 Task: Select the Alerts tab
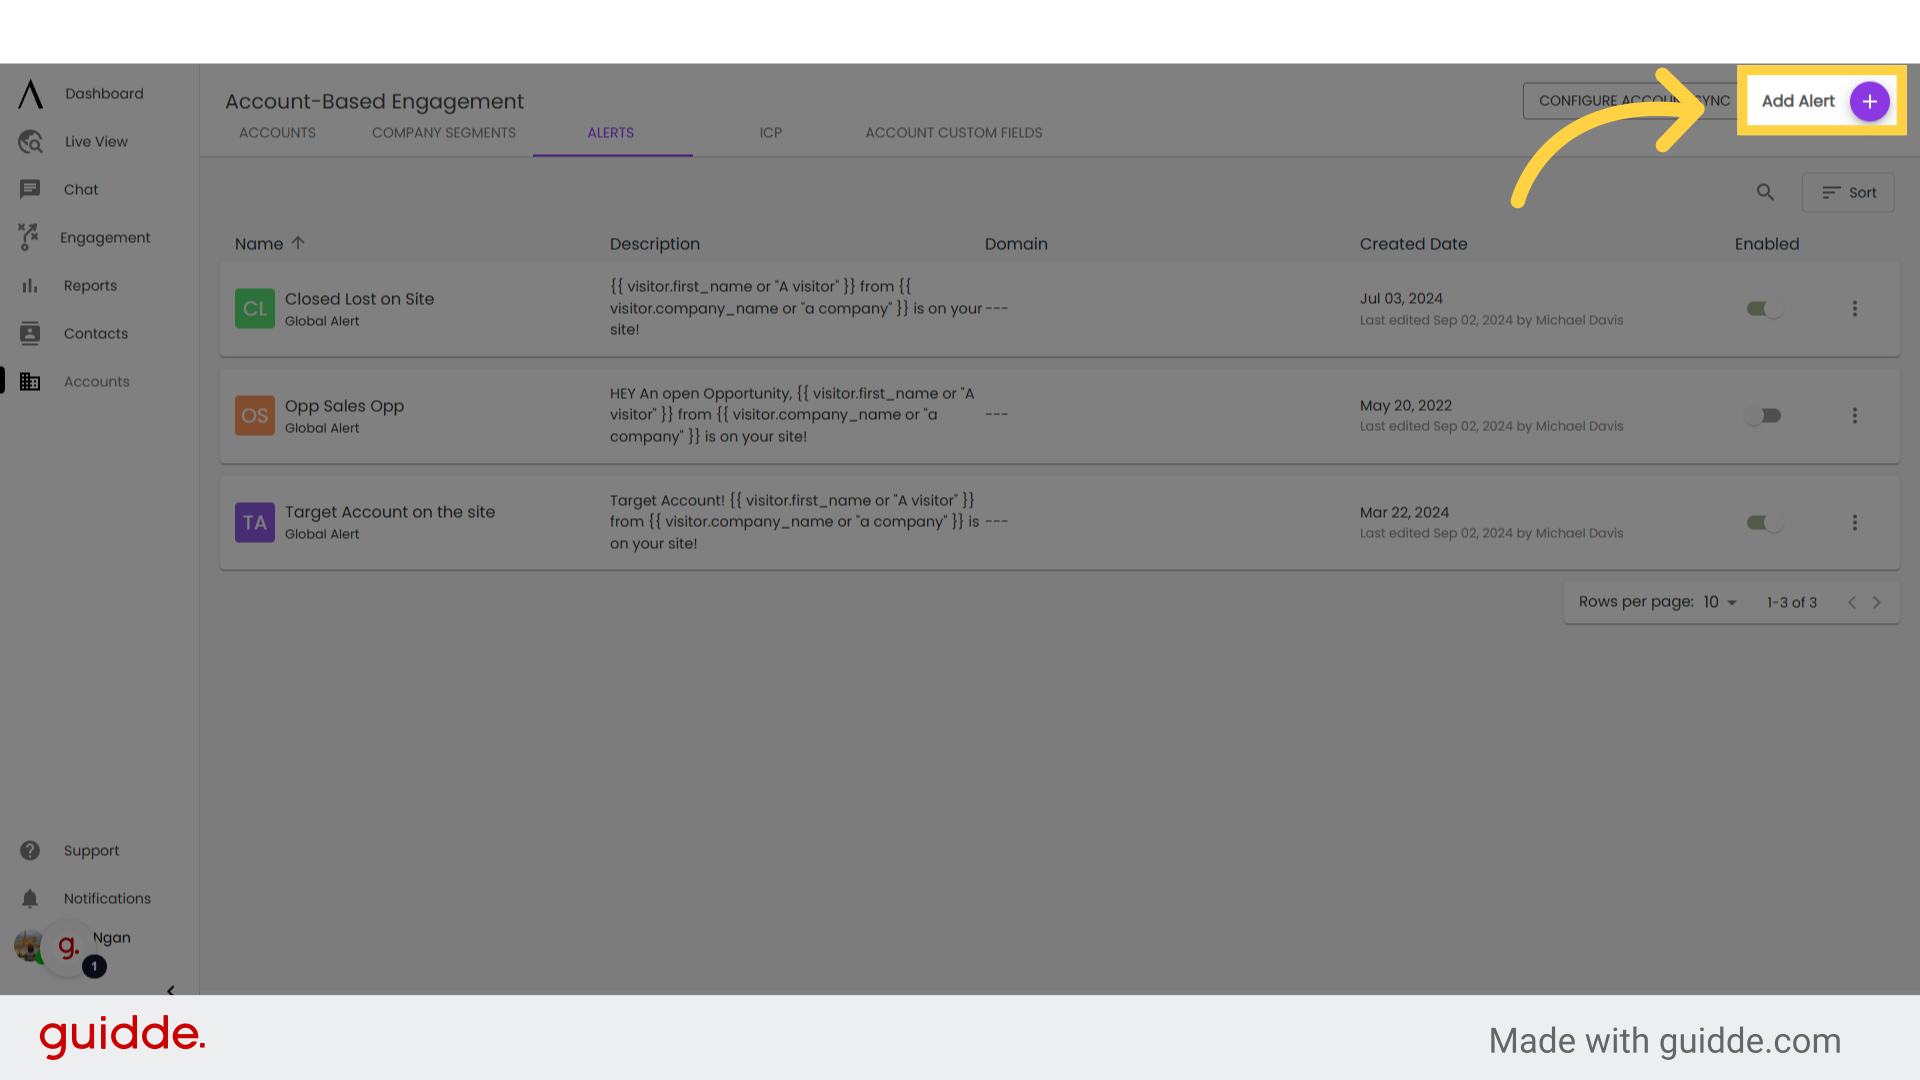pos(611,133)
